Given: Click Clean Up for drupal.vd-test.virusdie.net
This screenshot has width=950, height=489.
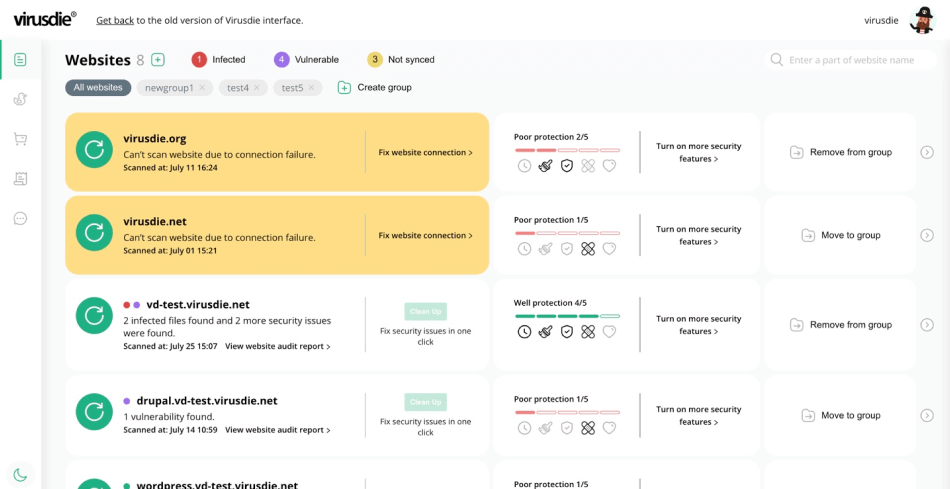Looking at the screenshot, I should [x=425, y=402].
